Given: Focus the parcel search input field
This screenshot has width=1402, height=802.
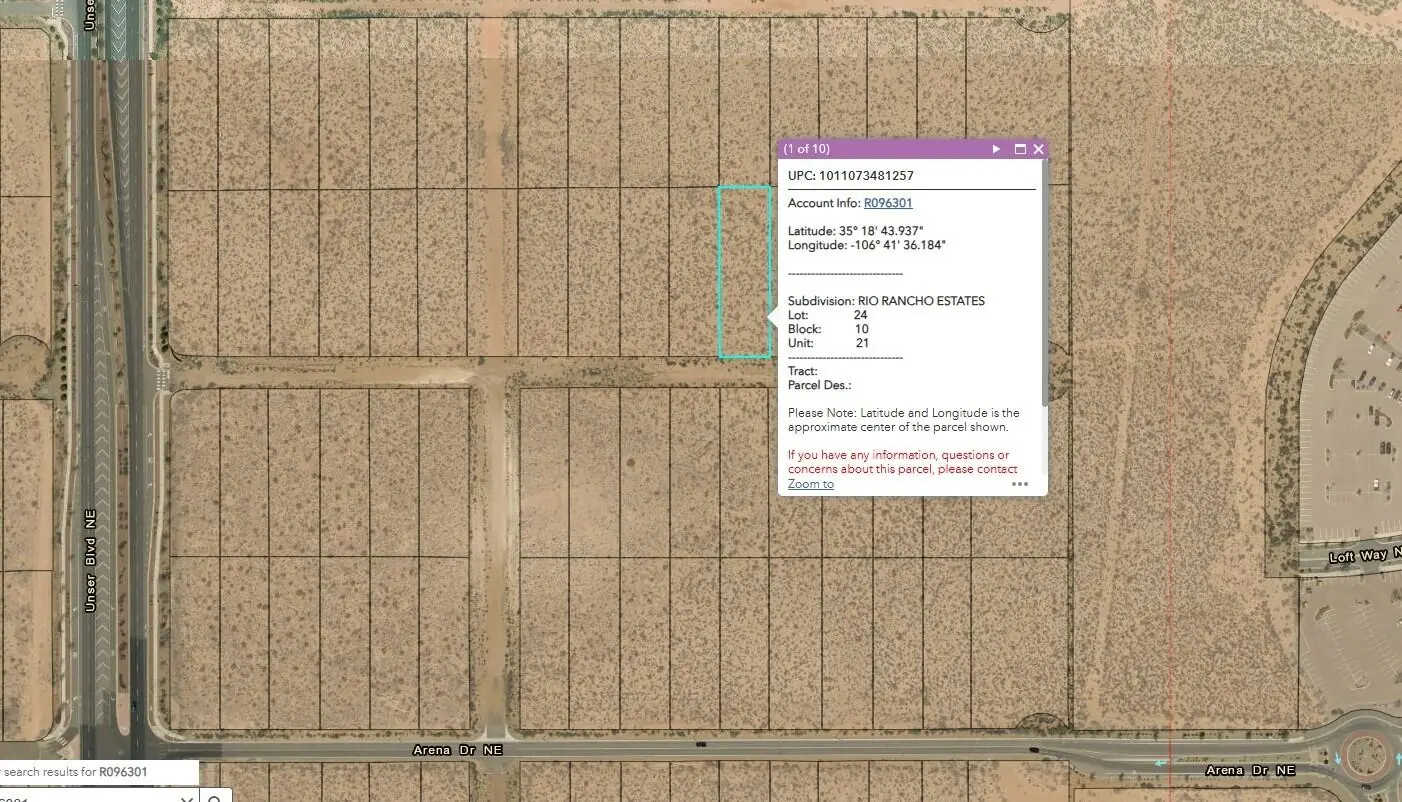Looking at the screenshot, I should 90,797.
